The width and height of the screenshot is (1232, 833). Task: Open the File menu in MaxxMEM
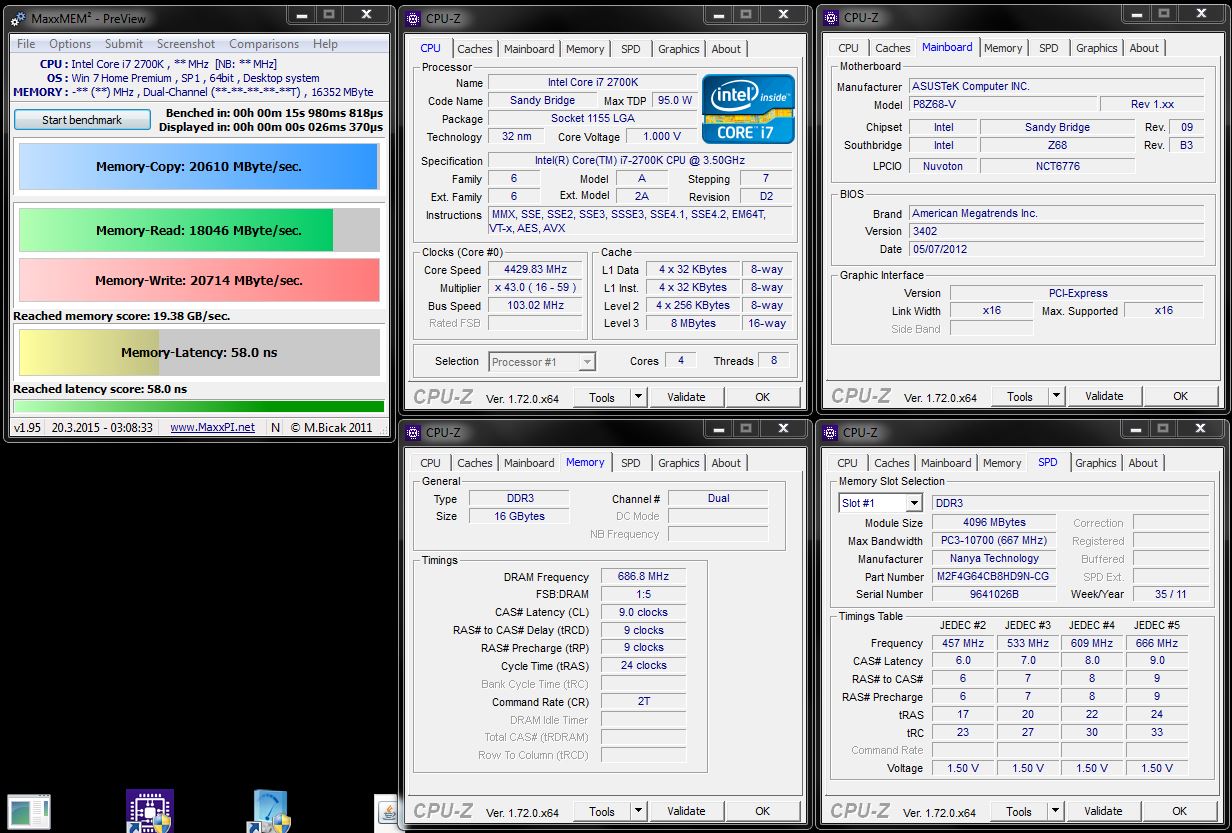point(26,44)
